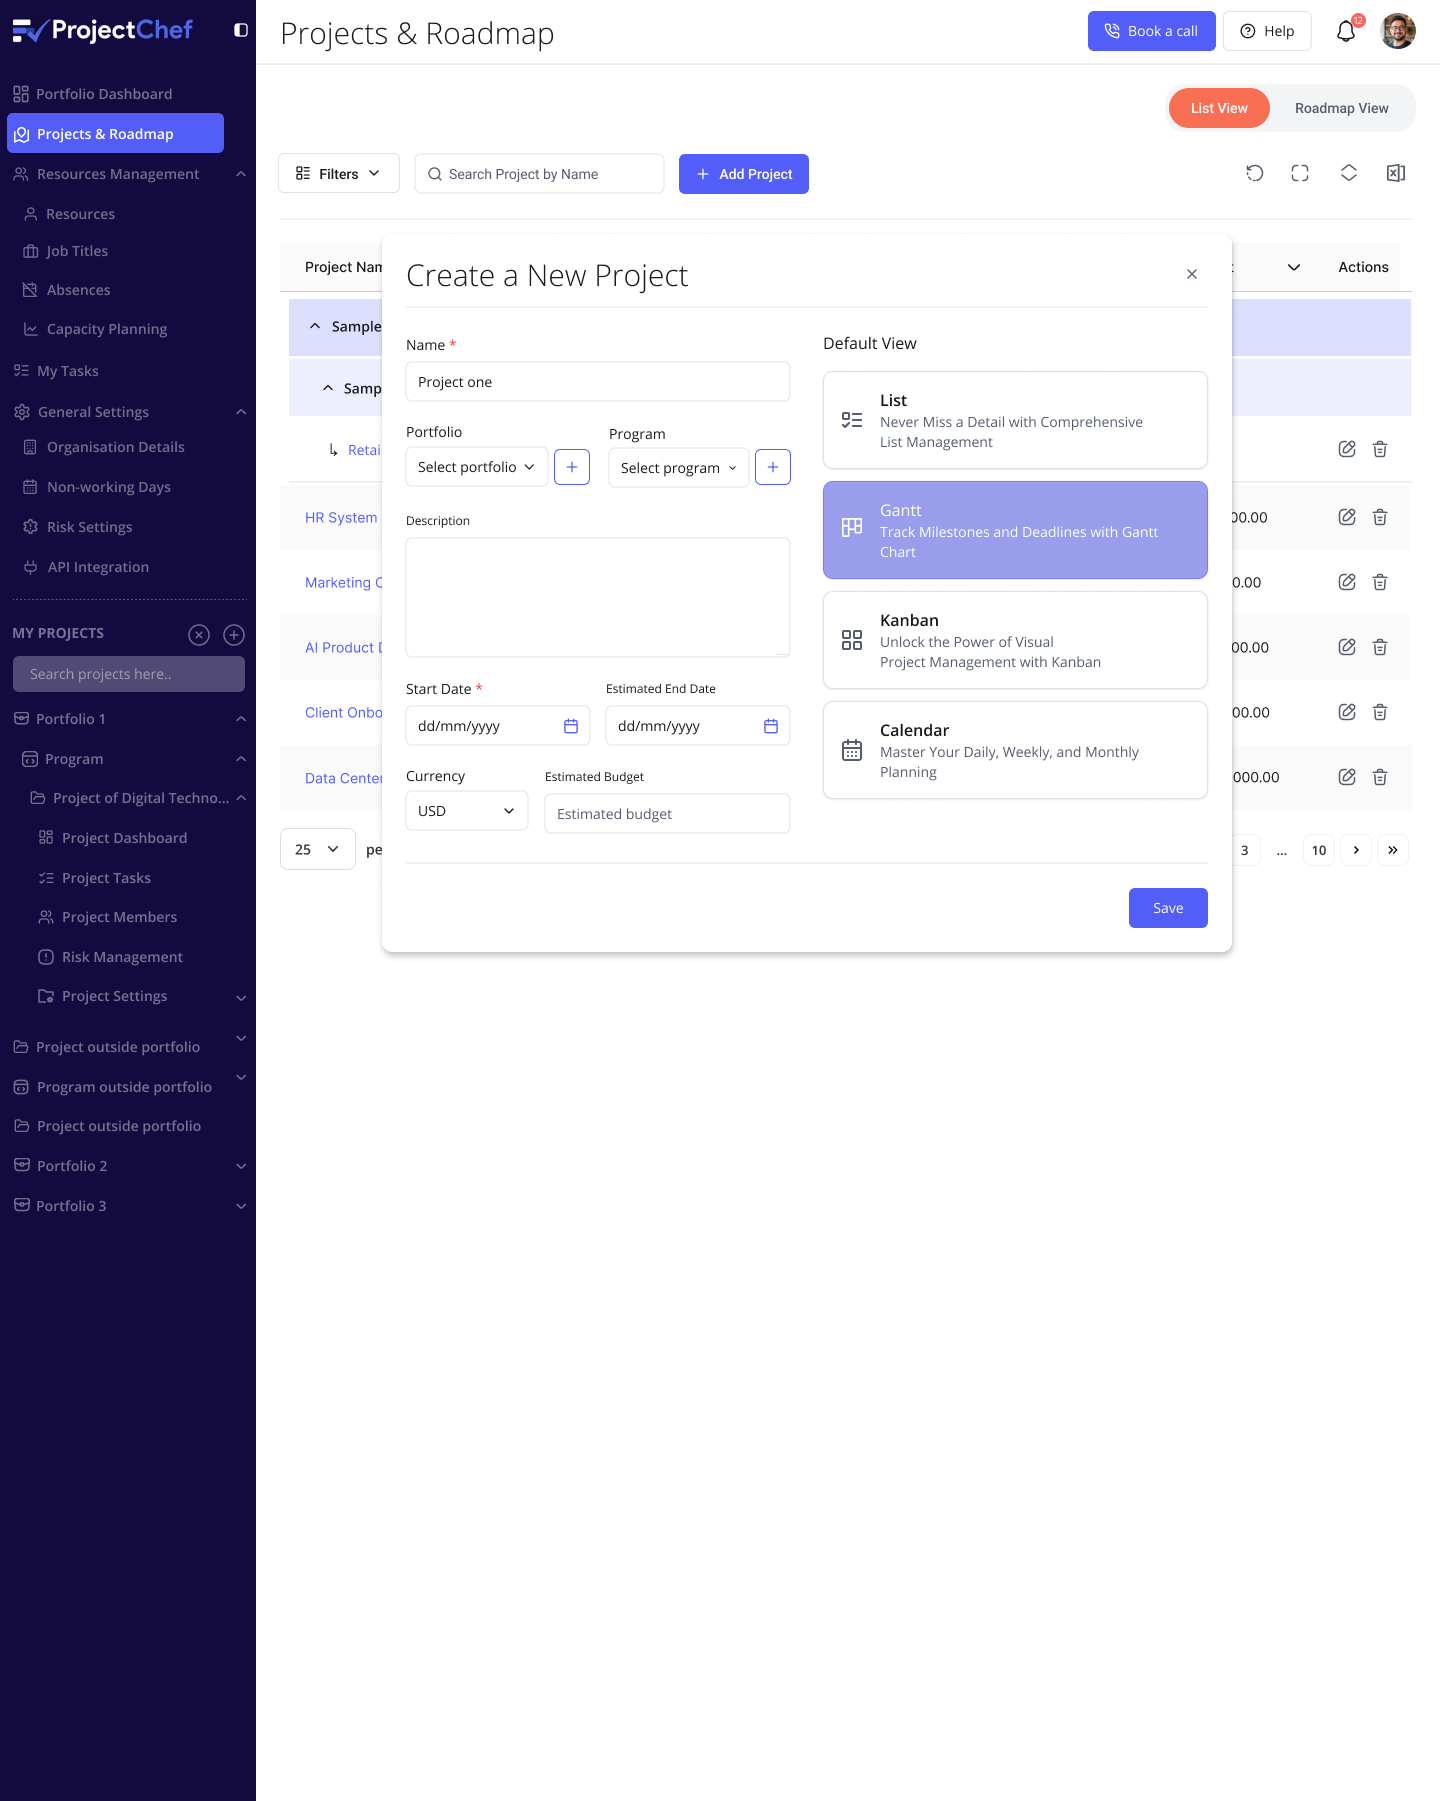This screenshot has width=1440, height=1801.
Task: Click the Save button
Action: [x=1167, y=908]
